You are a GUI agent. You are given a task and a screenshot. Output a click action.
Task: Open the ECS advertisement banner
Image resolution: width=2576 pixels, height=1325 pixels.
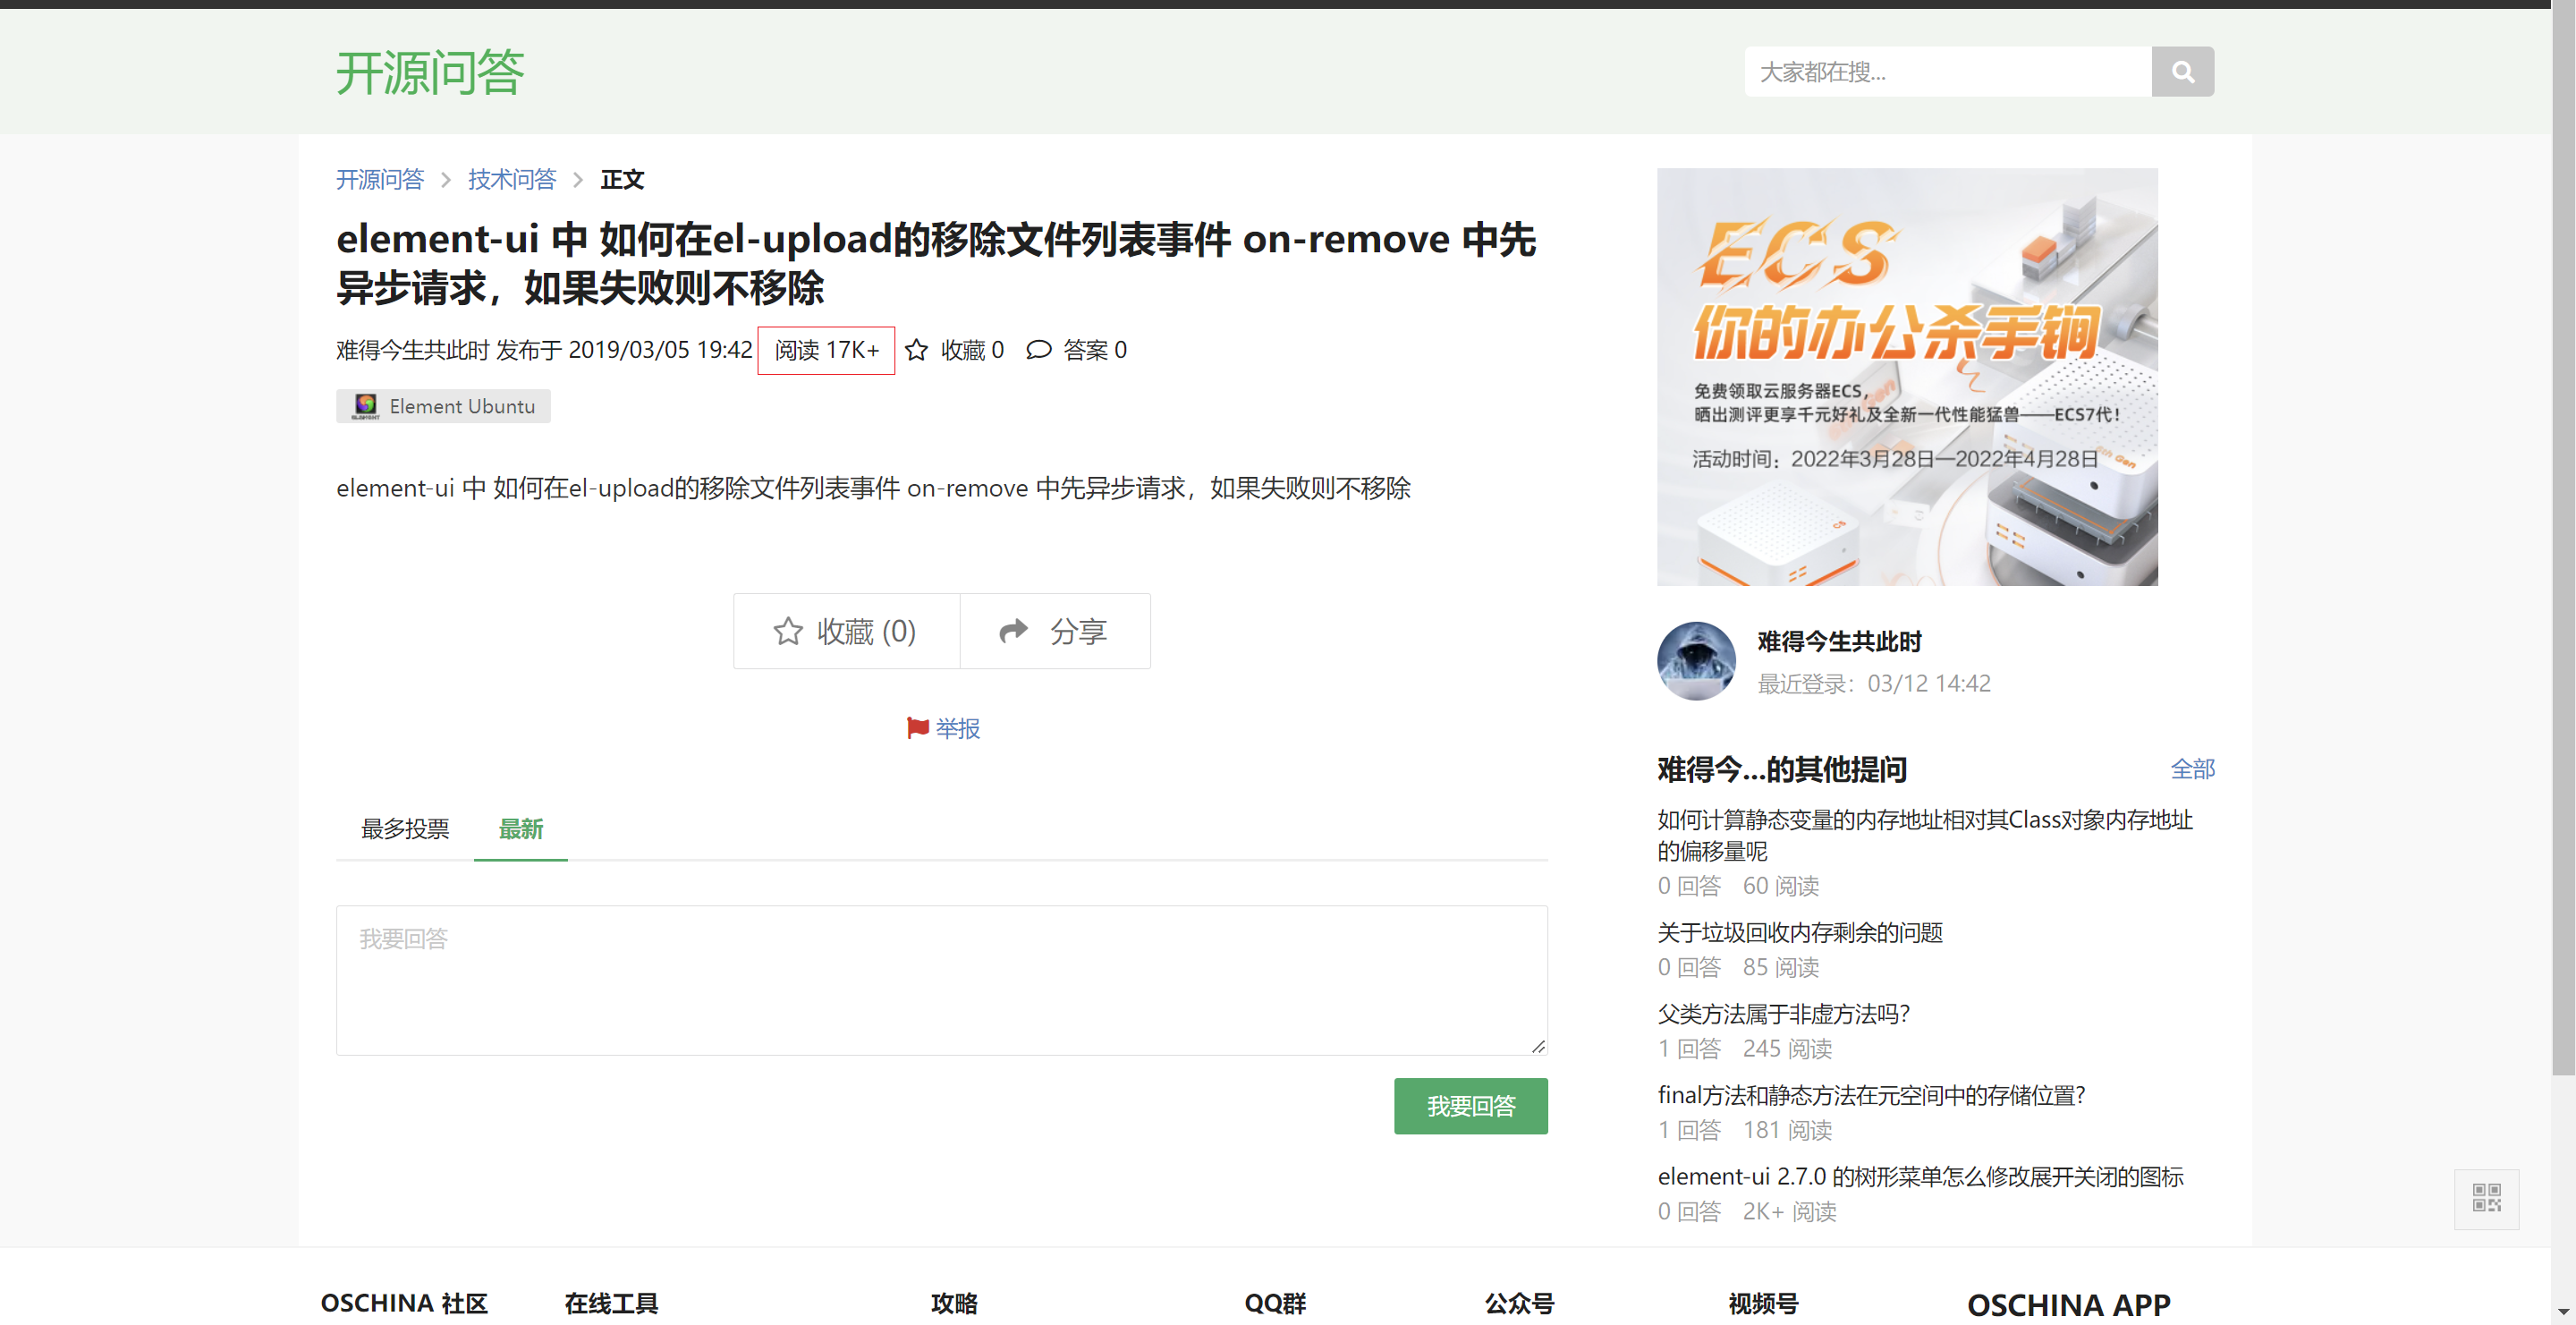(x=1907, y=377)
